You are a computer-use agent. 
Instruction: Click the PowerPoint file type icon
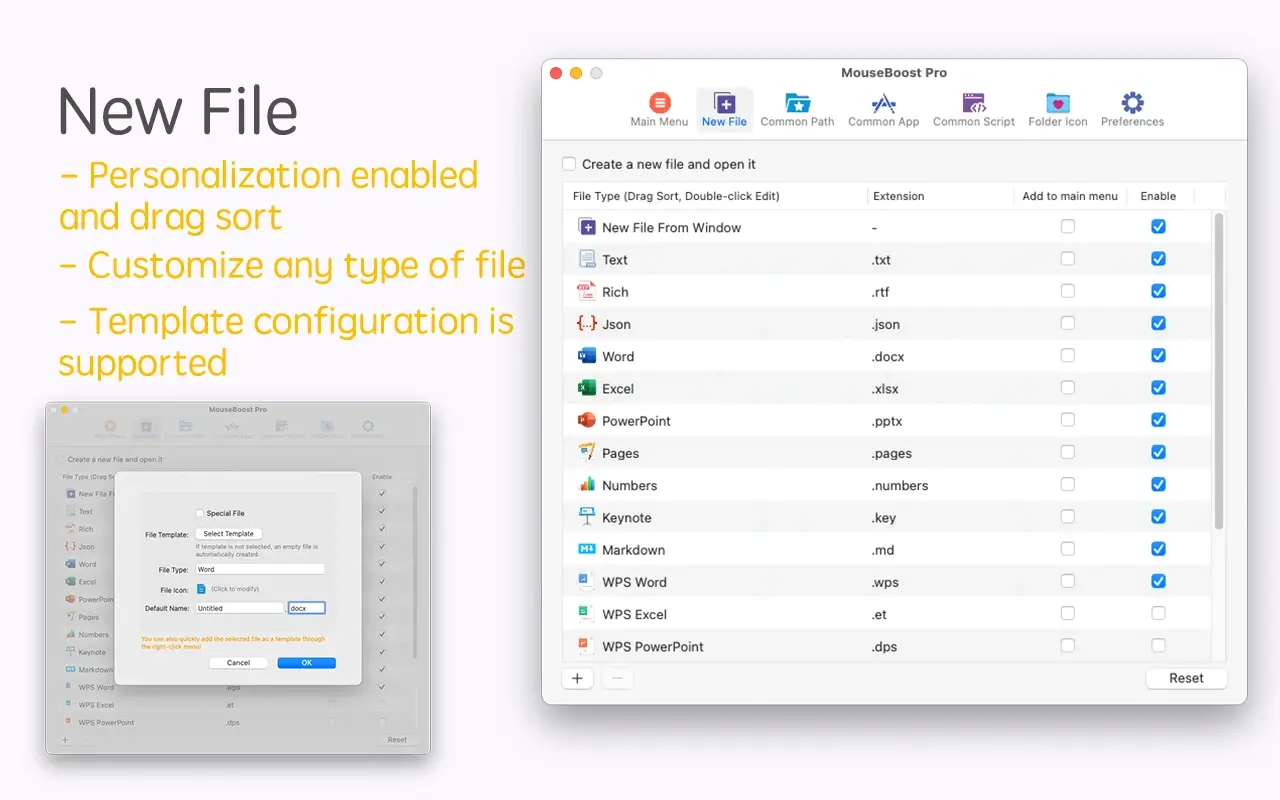point(587,420)
